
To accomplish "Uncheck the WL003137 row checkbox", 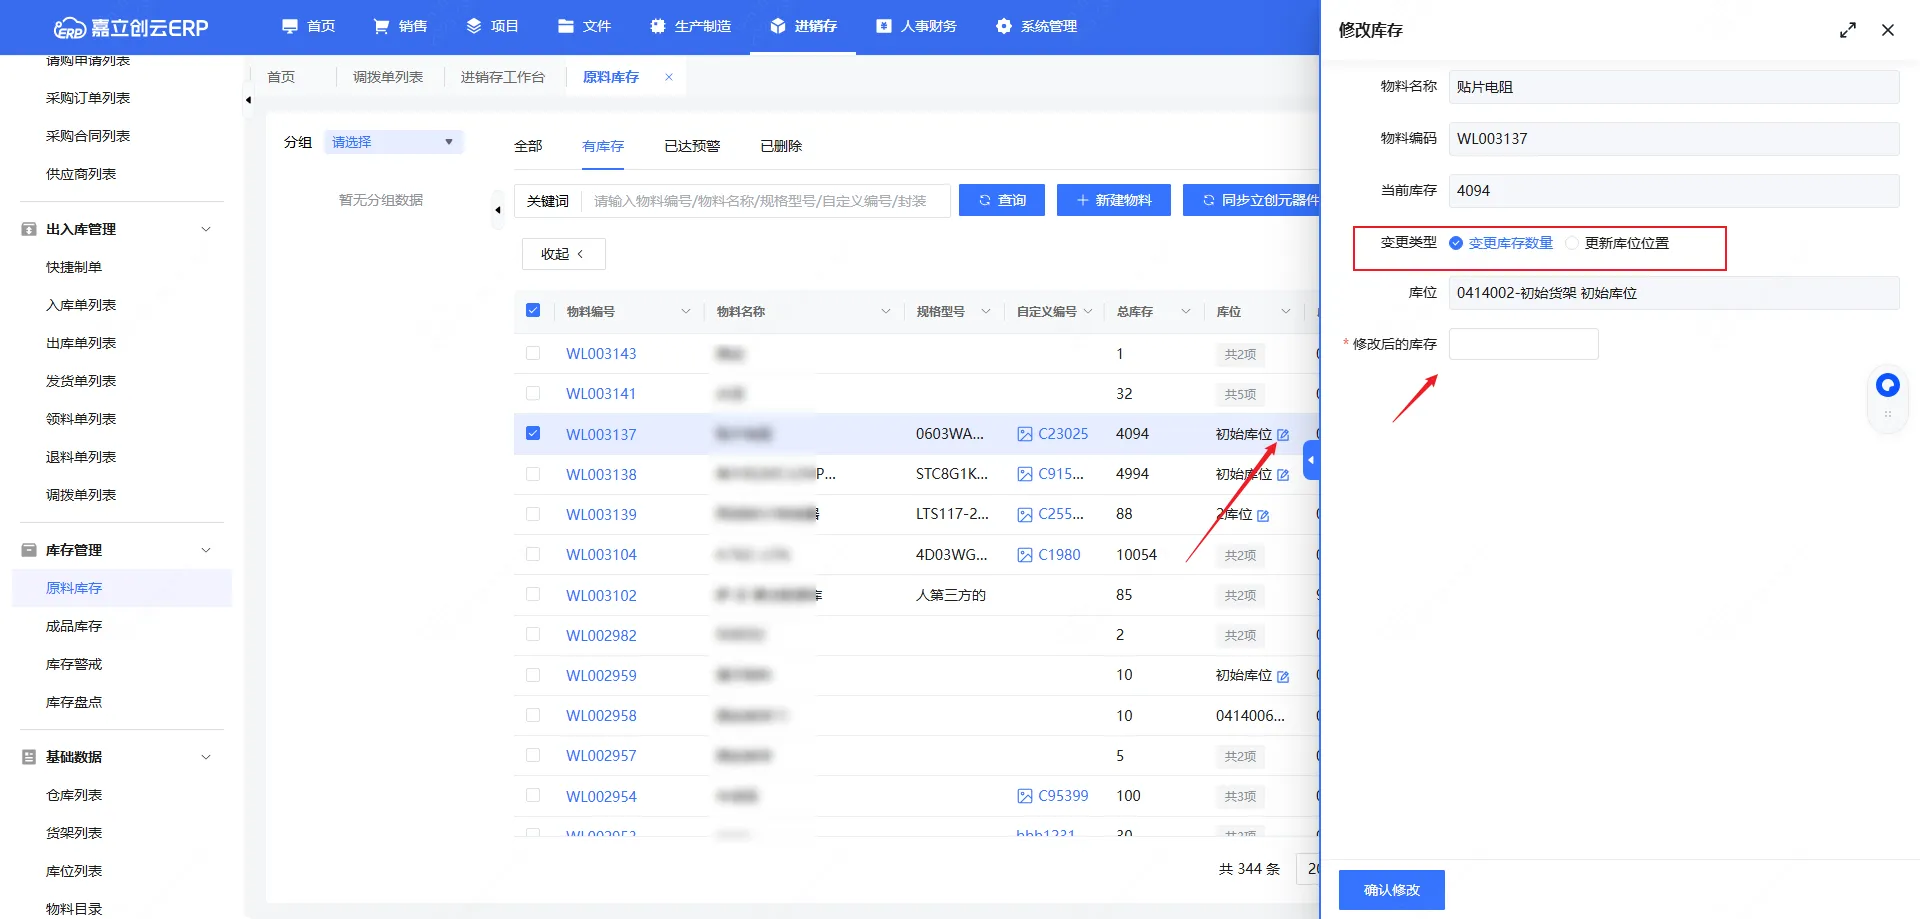I will [533, 433].
